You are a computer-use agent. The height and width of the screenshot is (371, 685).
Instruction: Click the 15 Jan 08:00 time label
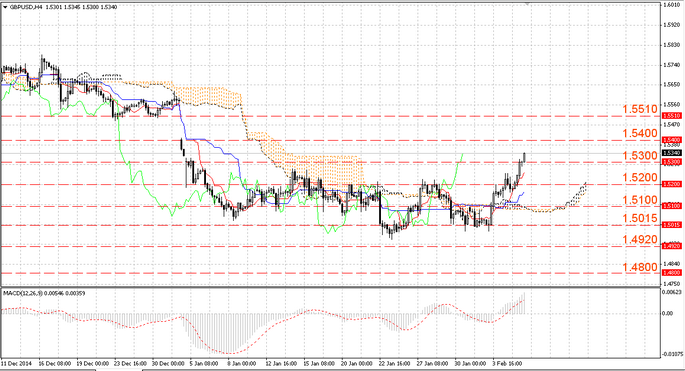coord(319,364)
